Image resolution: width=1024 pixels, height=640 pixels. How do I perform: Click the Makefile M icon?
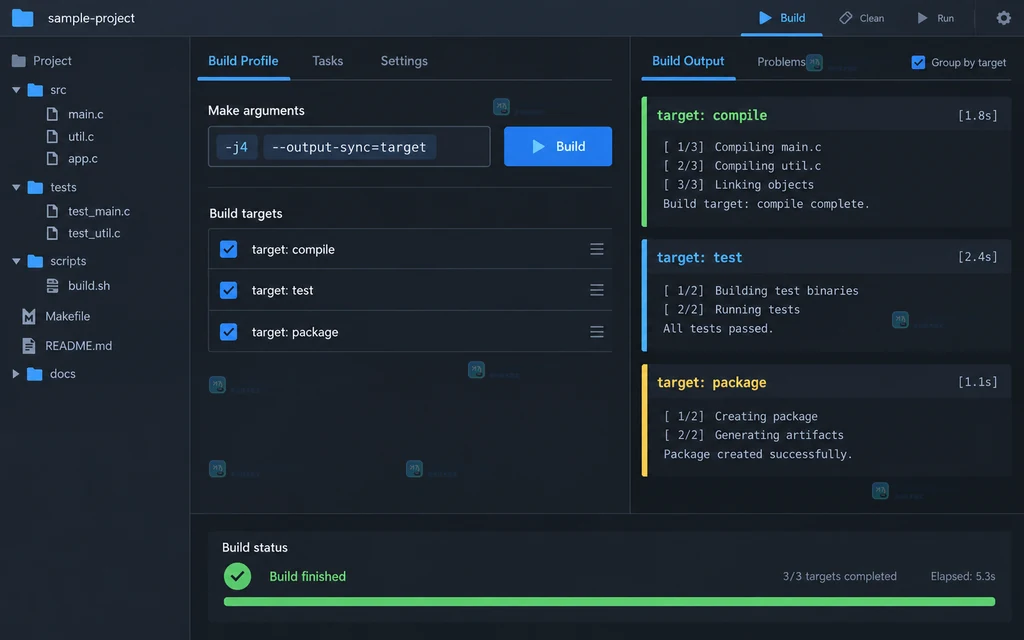[29, 317]
